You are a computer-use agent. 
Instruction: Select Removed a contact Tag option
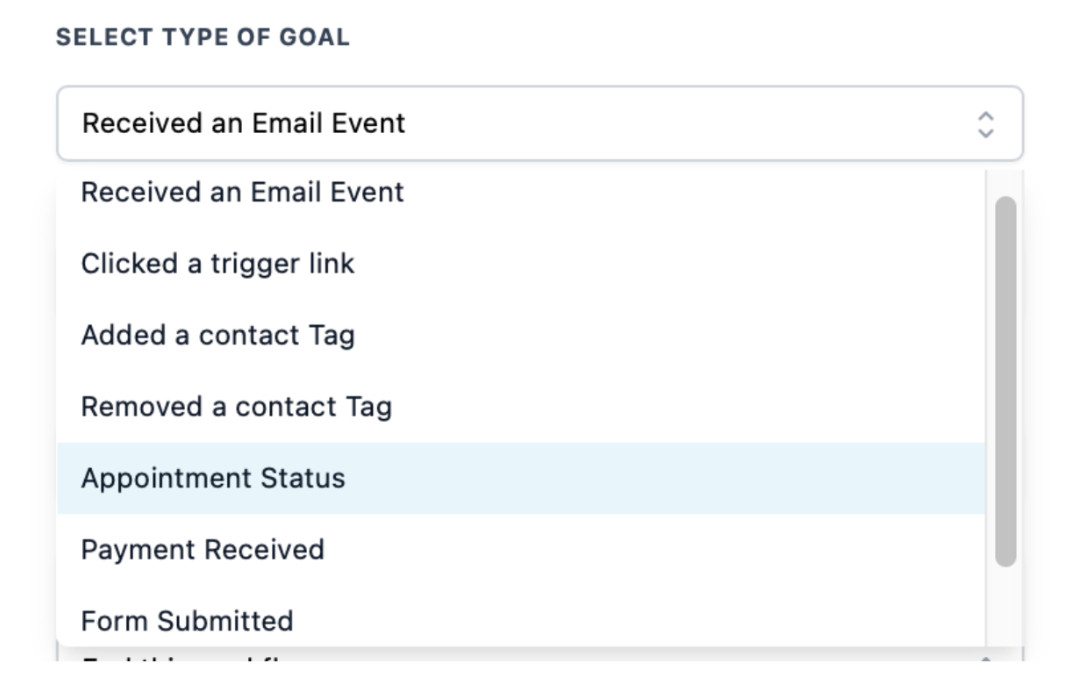click(x=236, y=407)
